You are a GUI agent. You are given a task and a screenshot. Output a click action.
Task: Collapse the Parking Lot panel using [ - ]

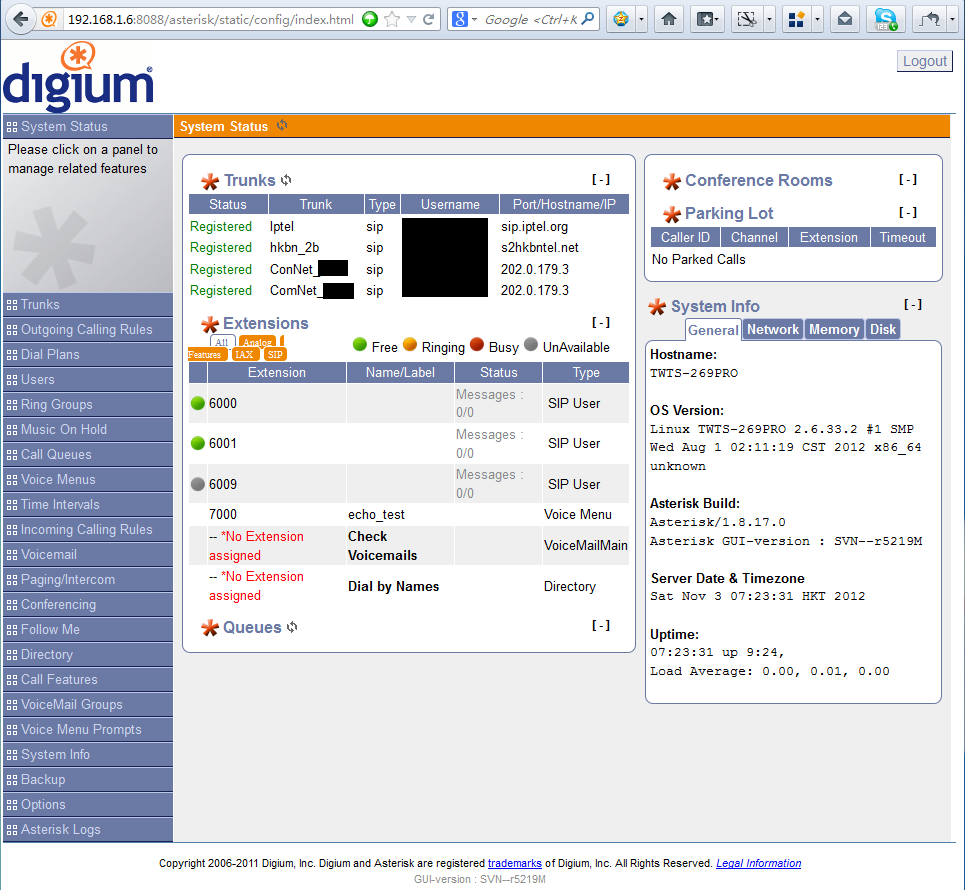(908, 212)
